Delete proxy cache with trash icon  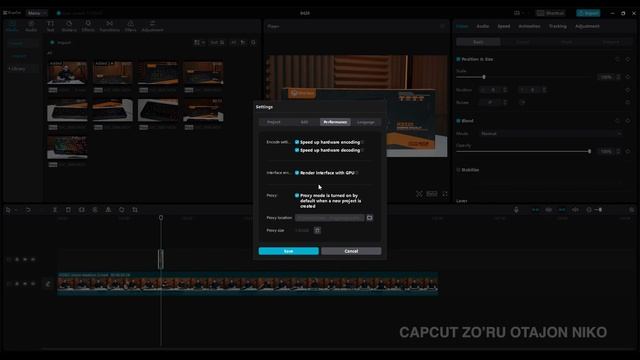pos(317,230)
